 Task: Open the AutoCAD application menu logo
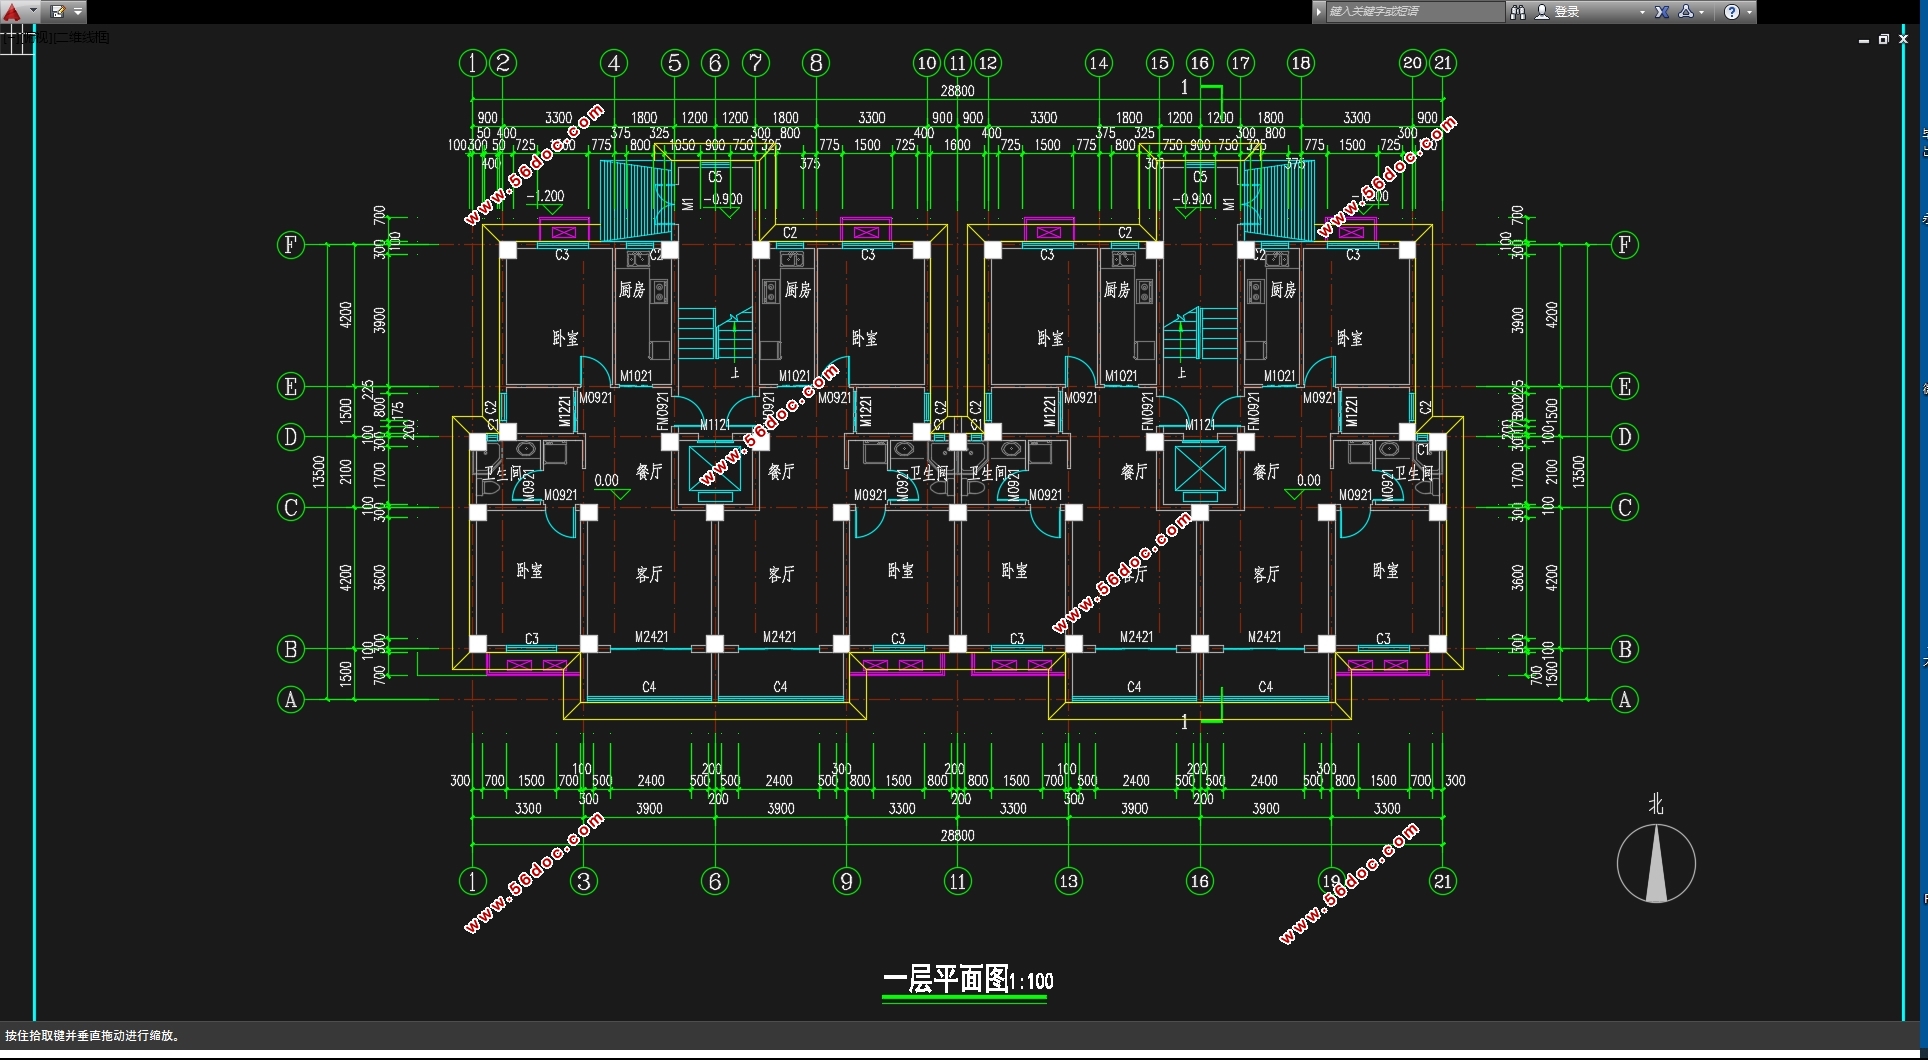tap(12, 12)
